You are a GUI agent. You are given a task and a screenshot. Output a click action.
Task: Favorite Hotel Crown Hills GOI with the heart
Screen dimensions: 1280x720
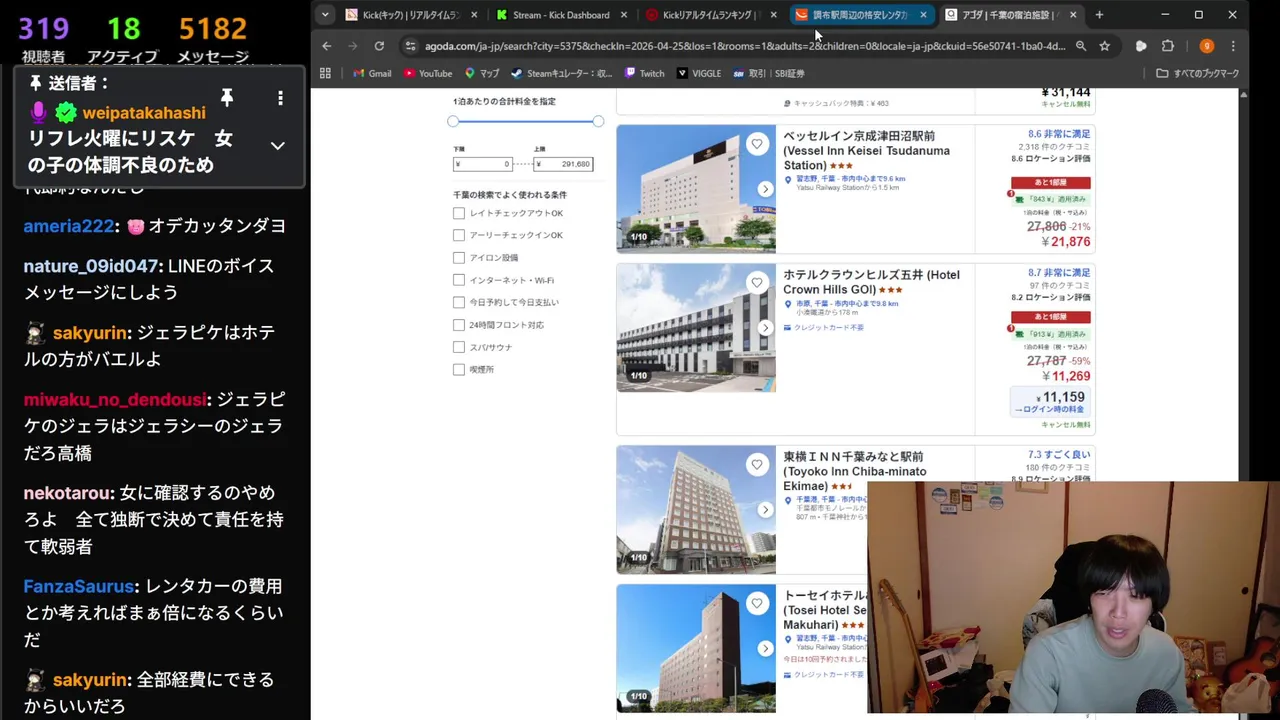tap(757, 283)
